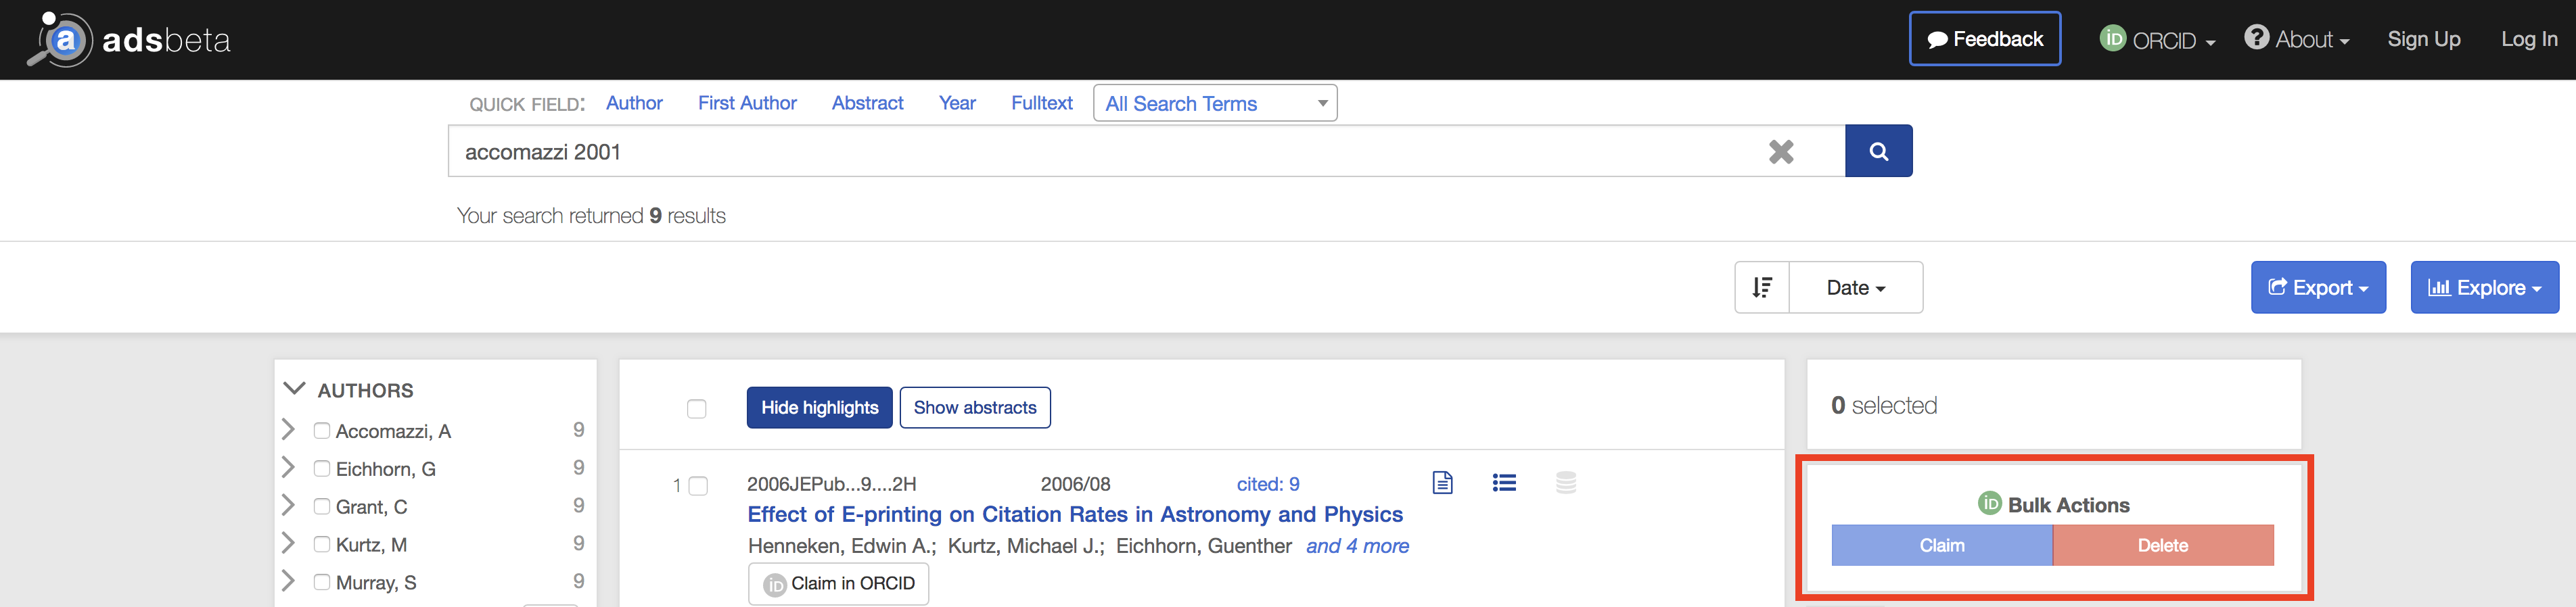Click the data products database icon
The image size is (2576, 607).
1566,482
